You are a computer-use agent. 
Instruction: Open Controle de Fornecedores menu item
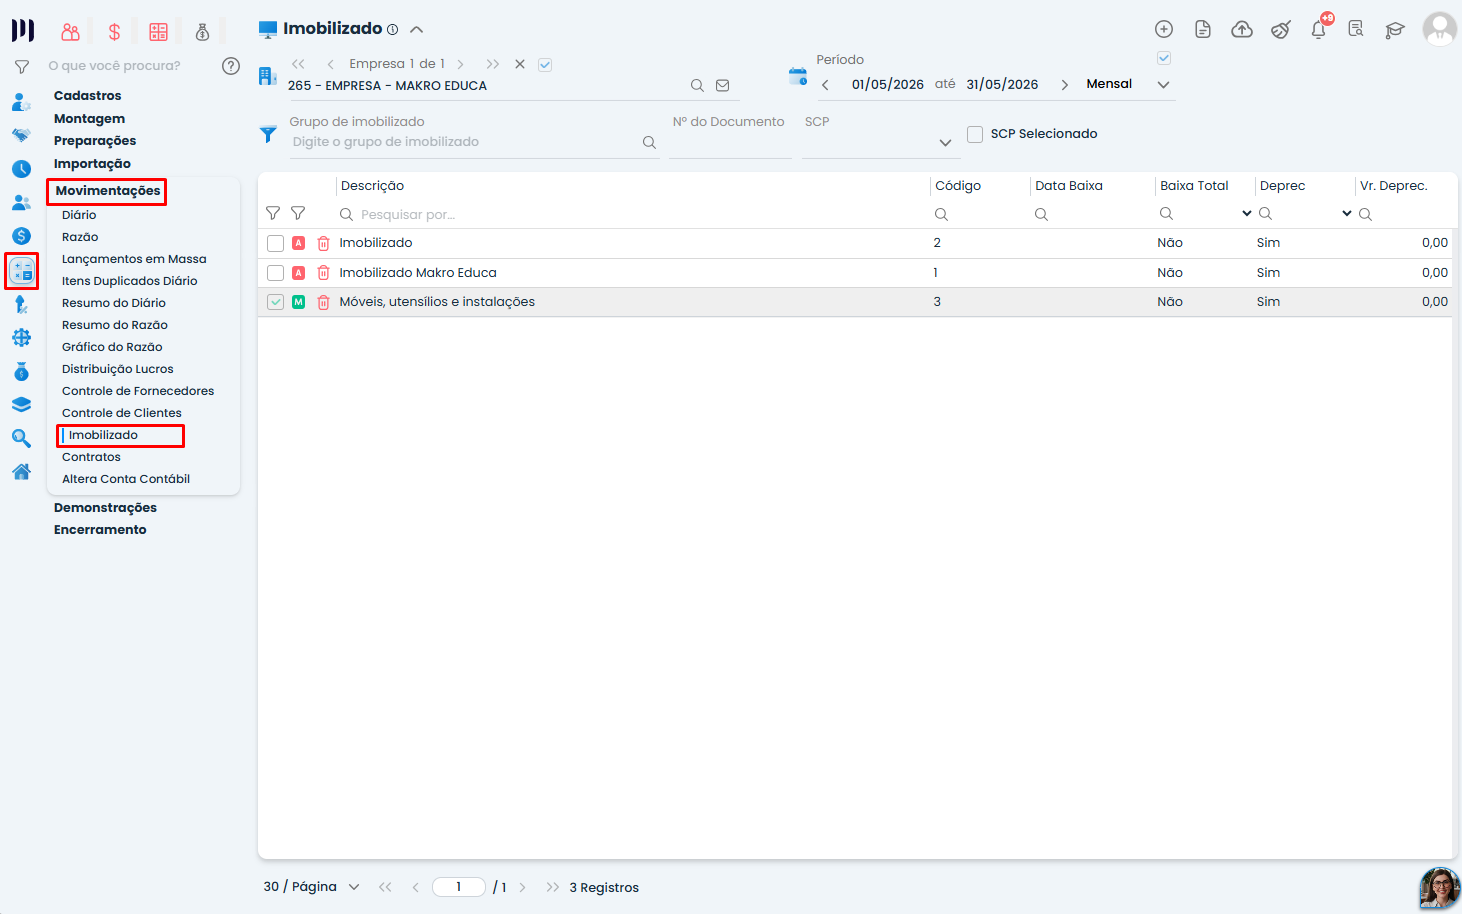pos(138,391)
